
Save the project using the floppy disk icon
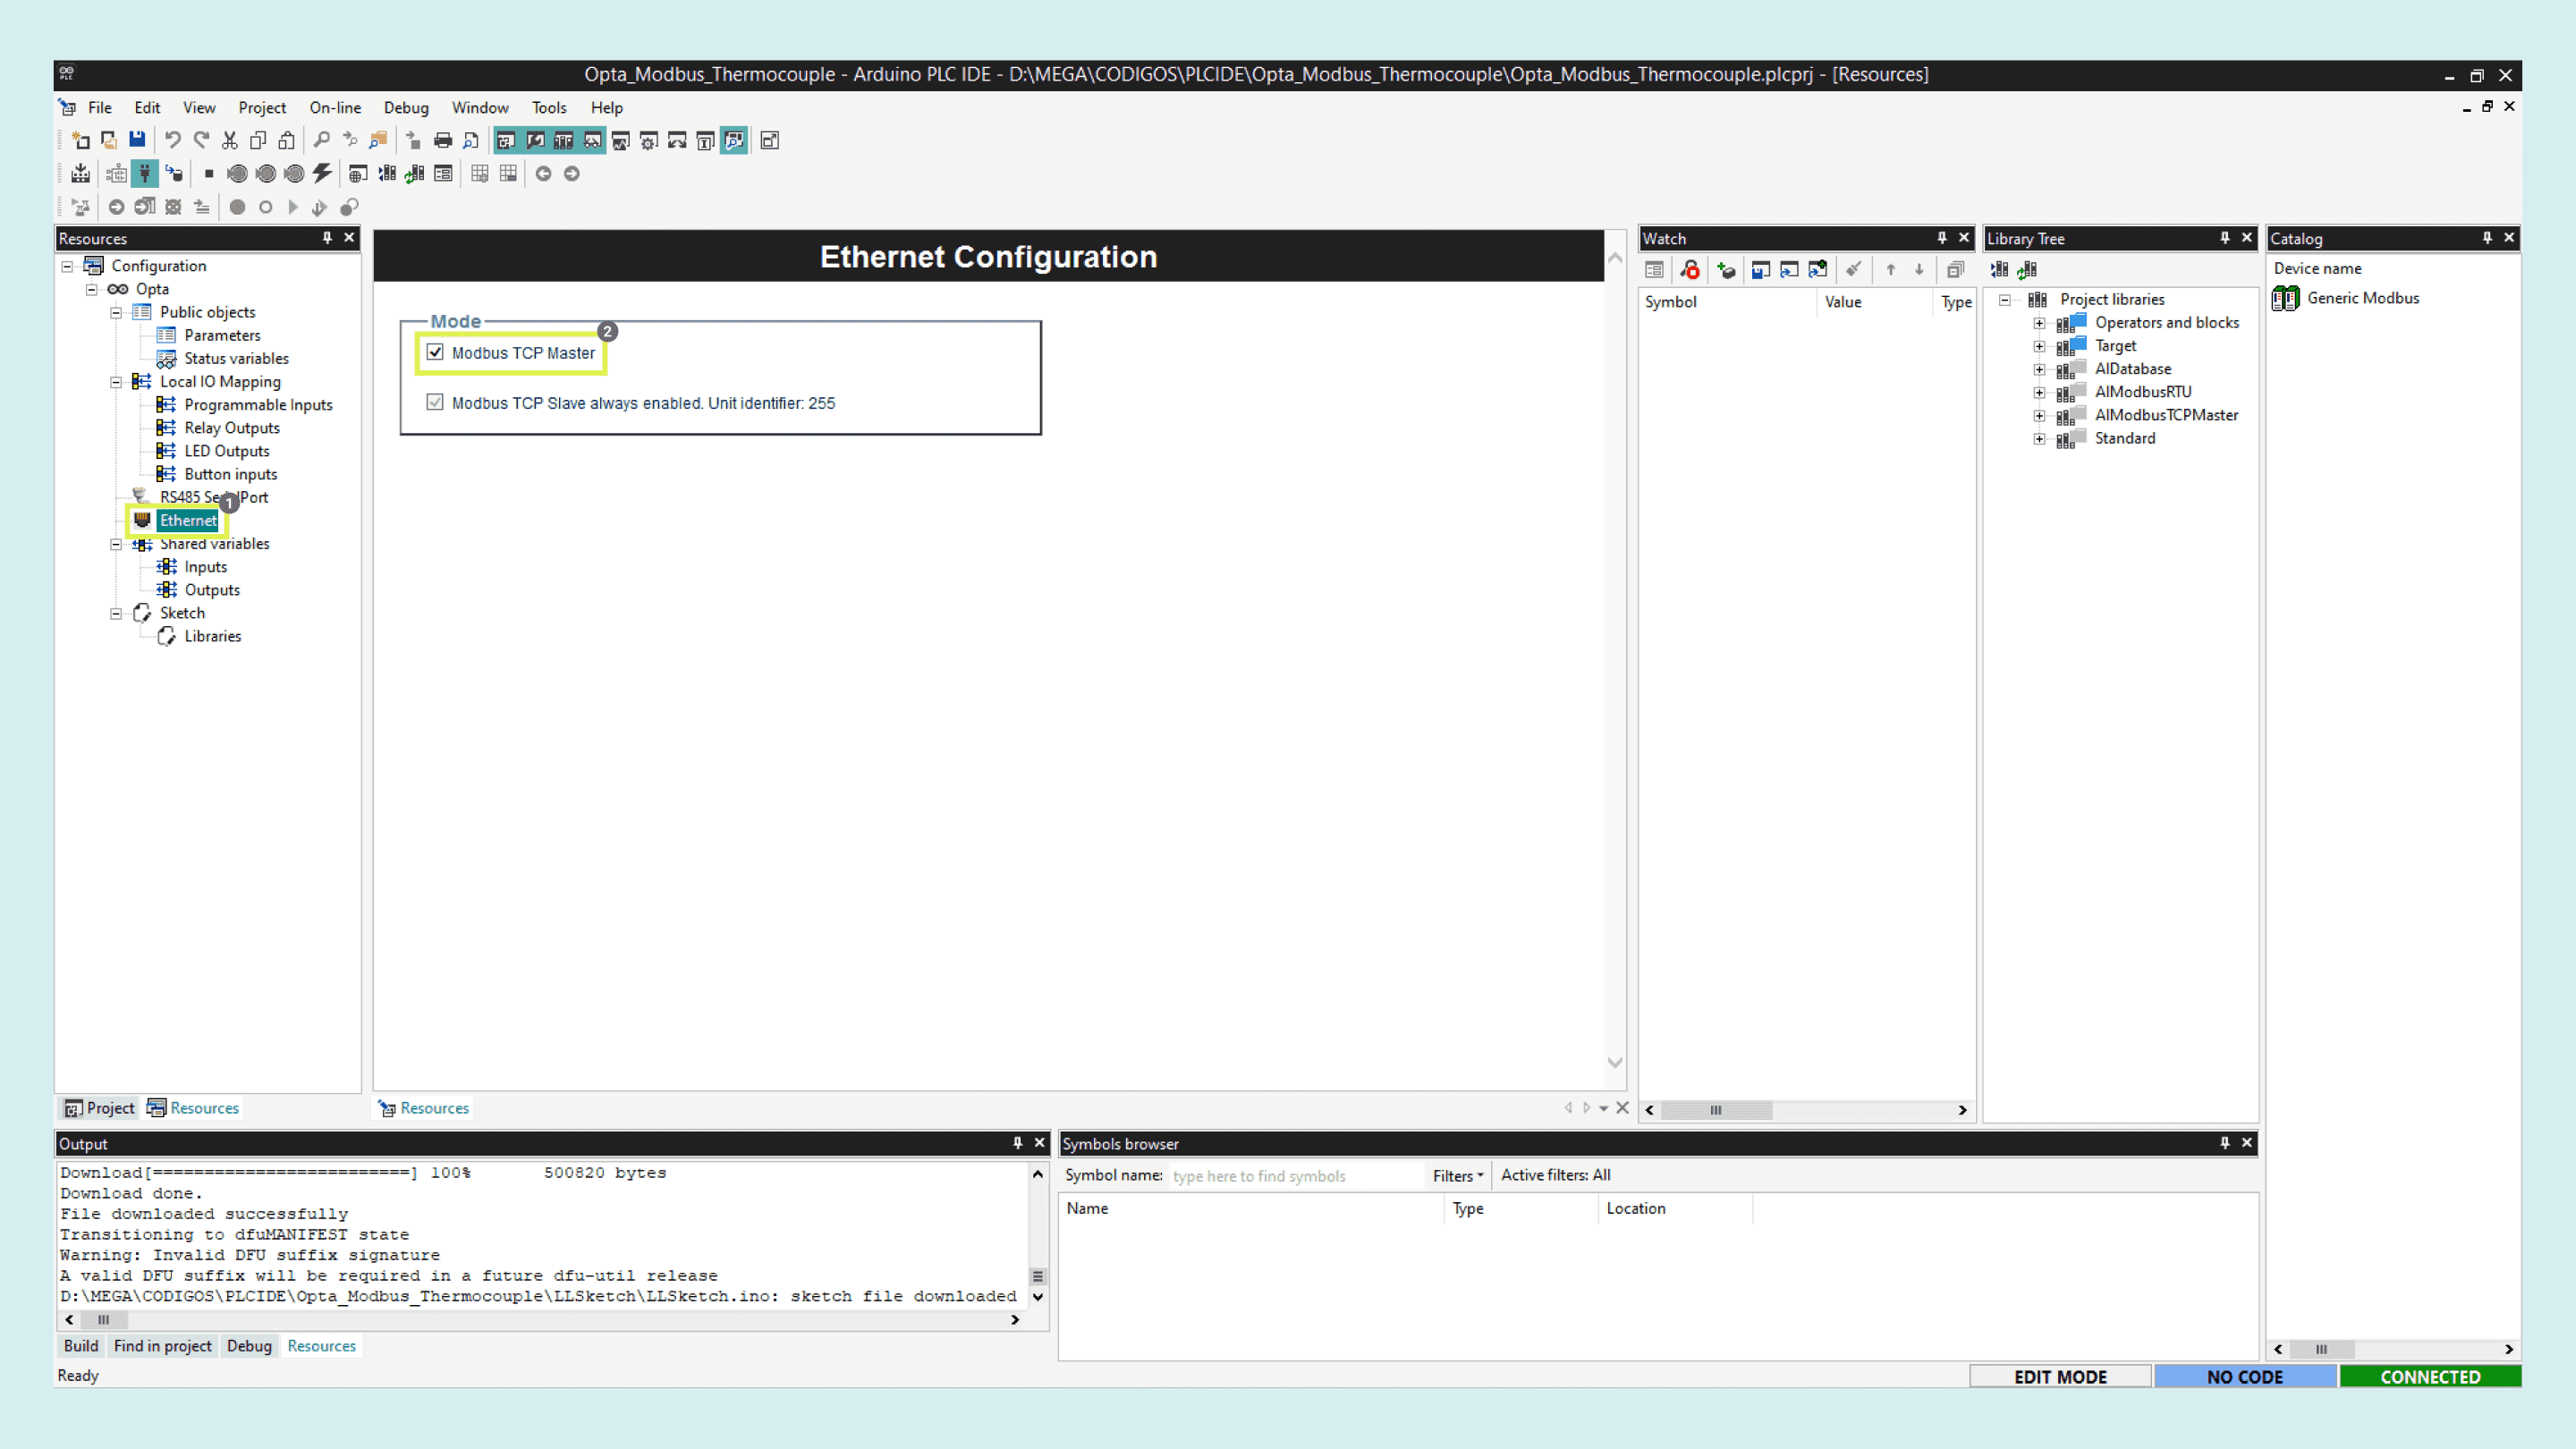[137, 140]
